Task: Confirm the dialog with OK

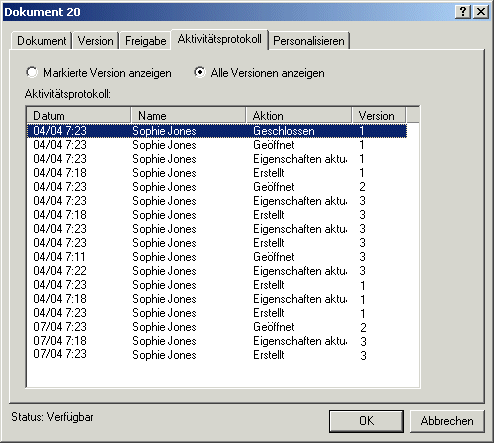Action: (x=366, y=421)
